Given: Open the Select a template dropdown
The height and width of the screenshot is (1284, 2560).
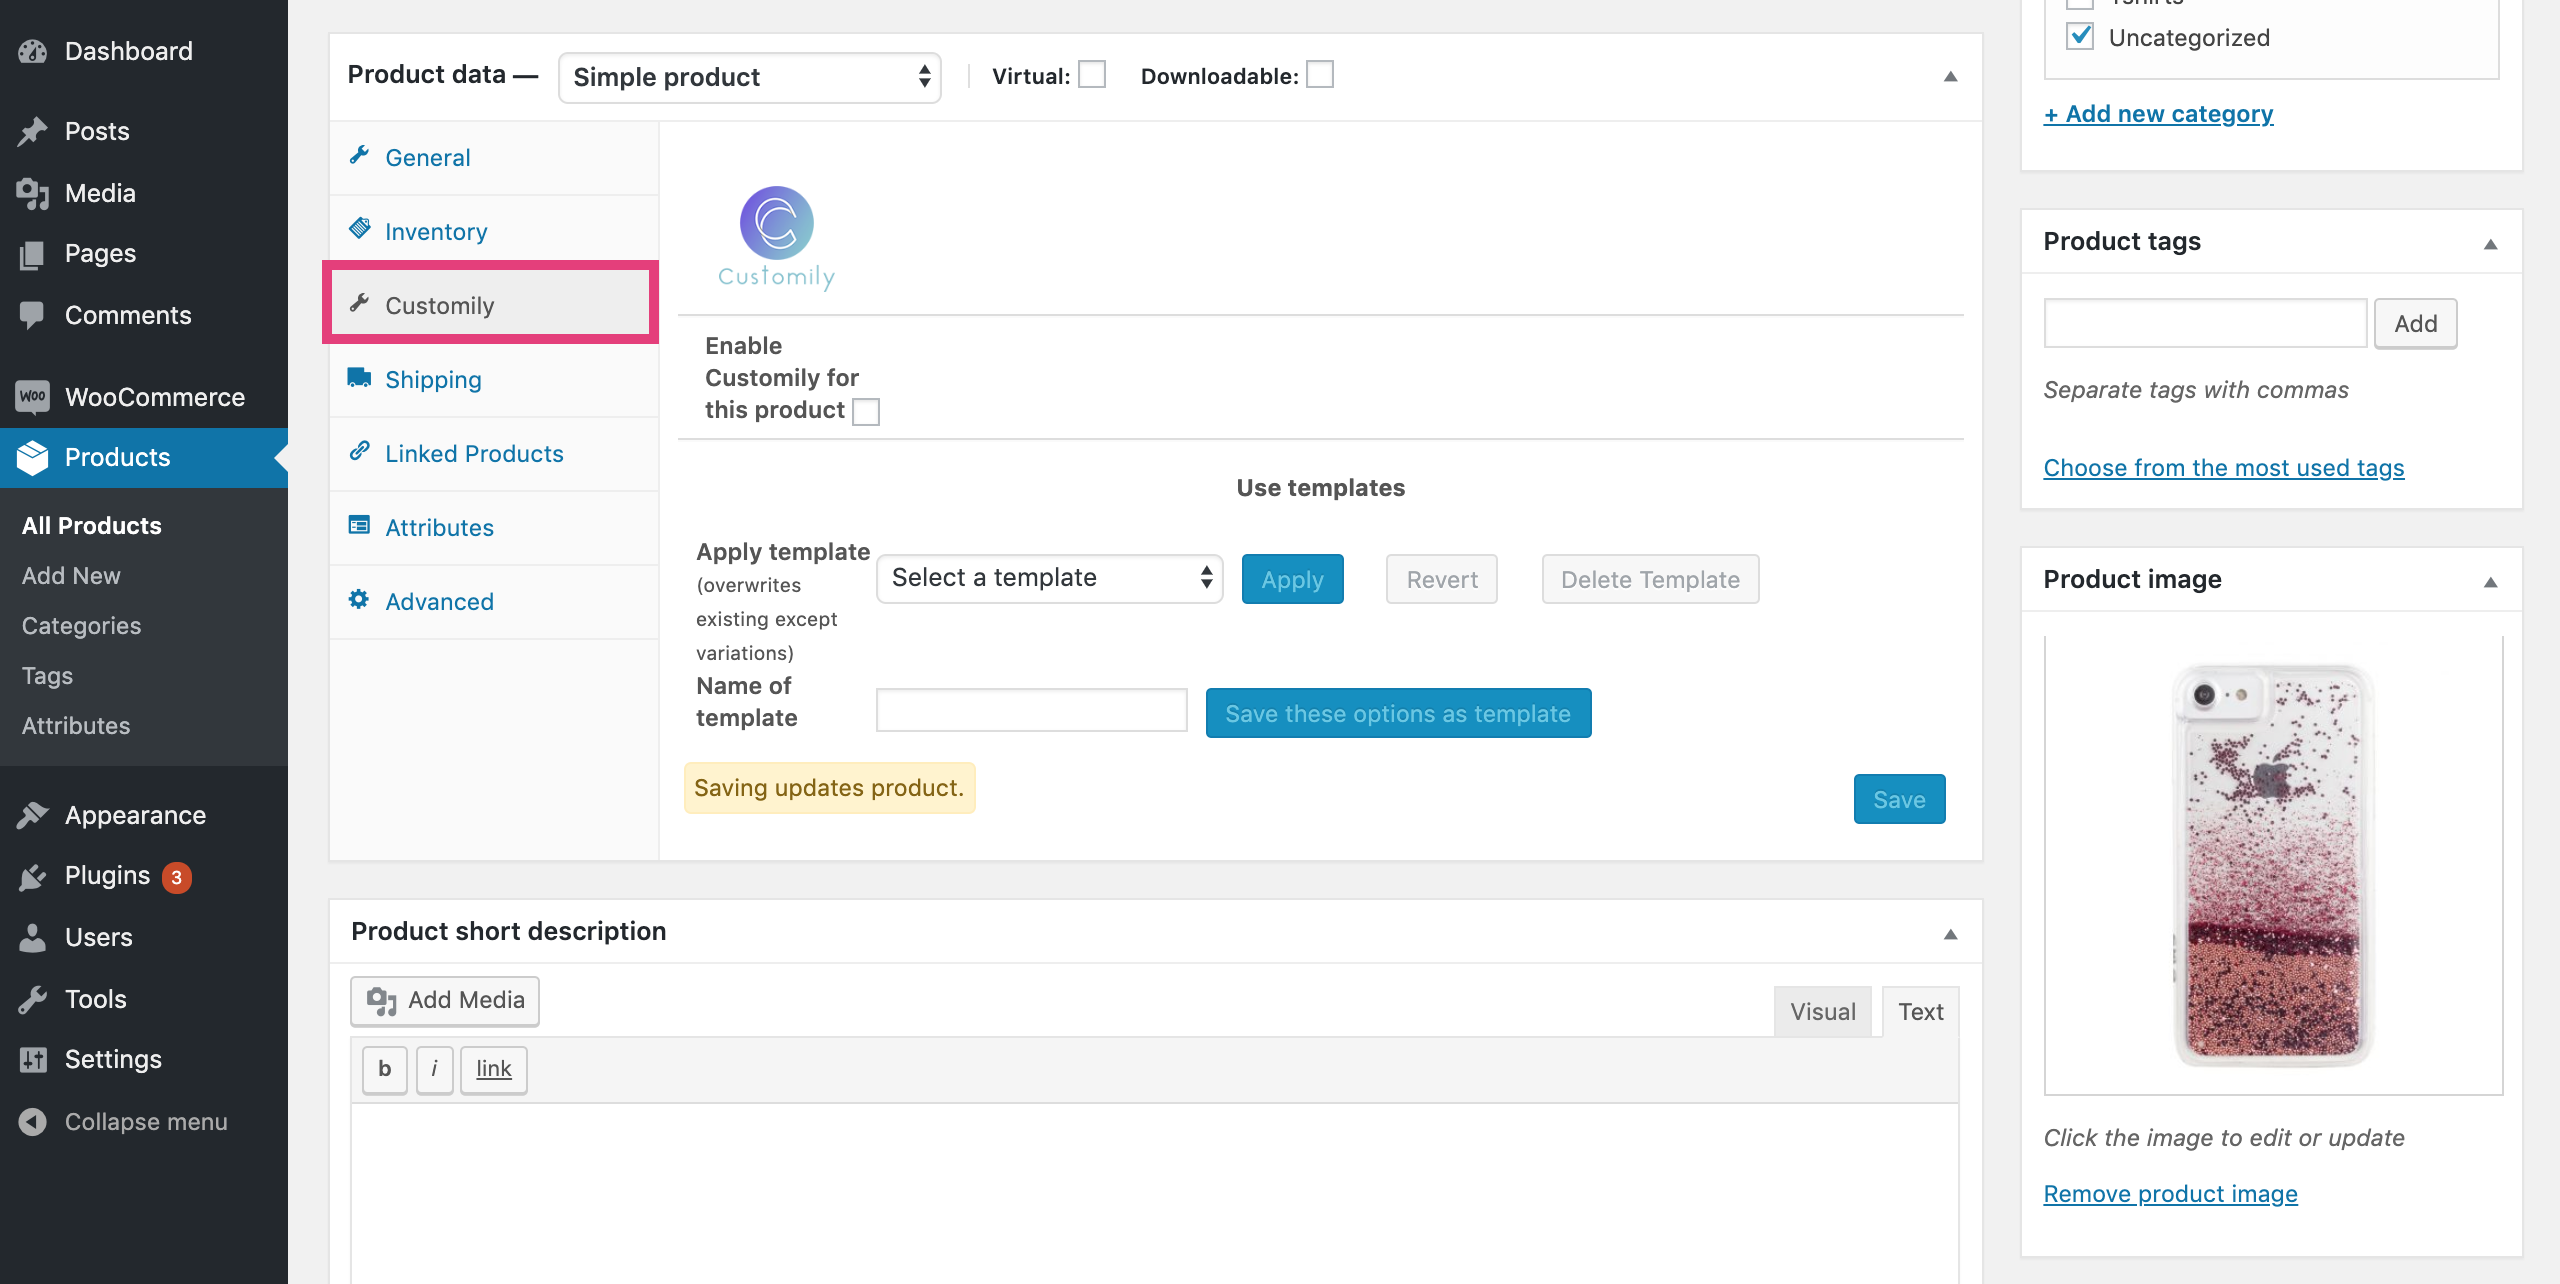Looking at the screenshot, I should coord(1048,578).
